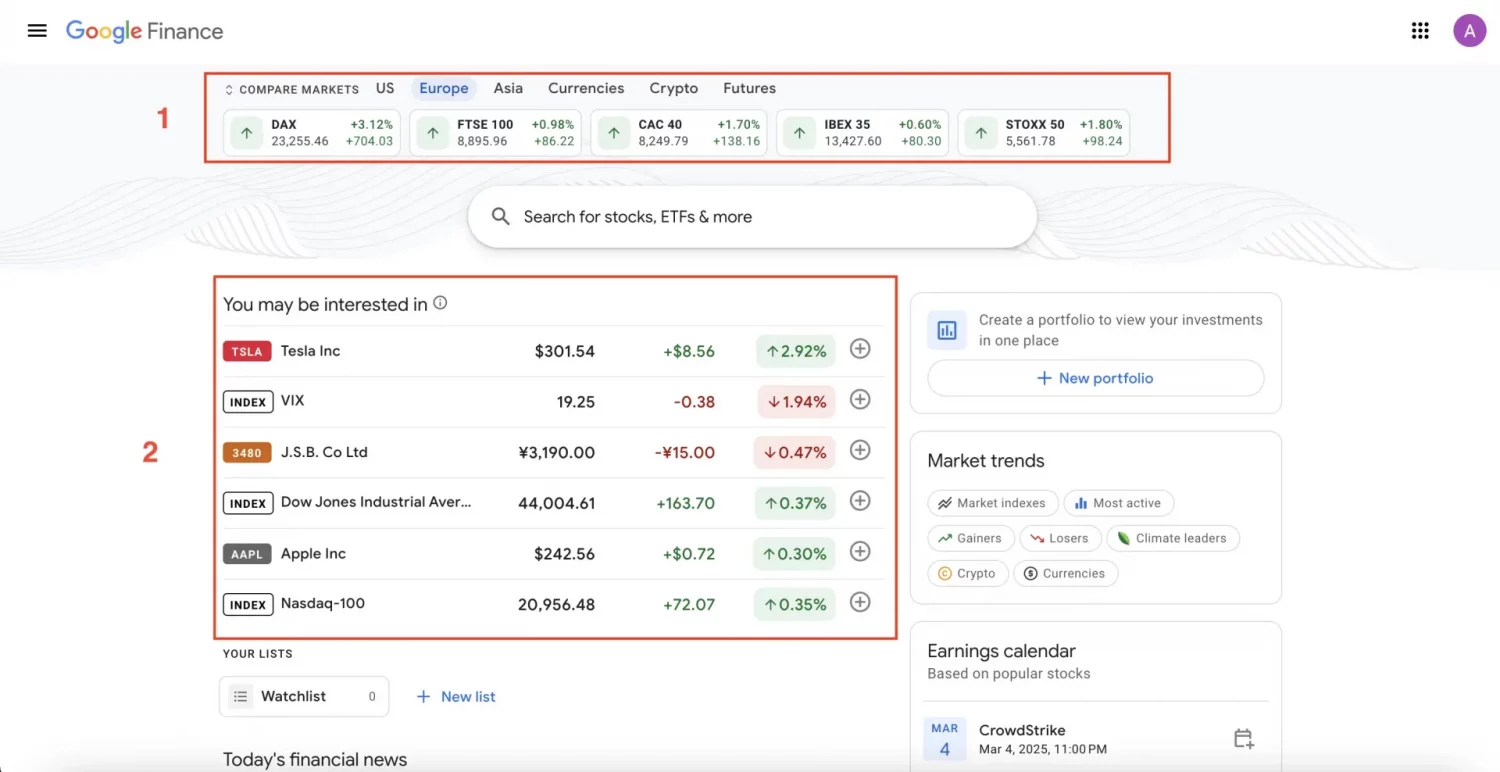Open the Nasdaq-100 index name
Image resolution: width=1500 pixels, height=772 pixels.
pos(323,603)
